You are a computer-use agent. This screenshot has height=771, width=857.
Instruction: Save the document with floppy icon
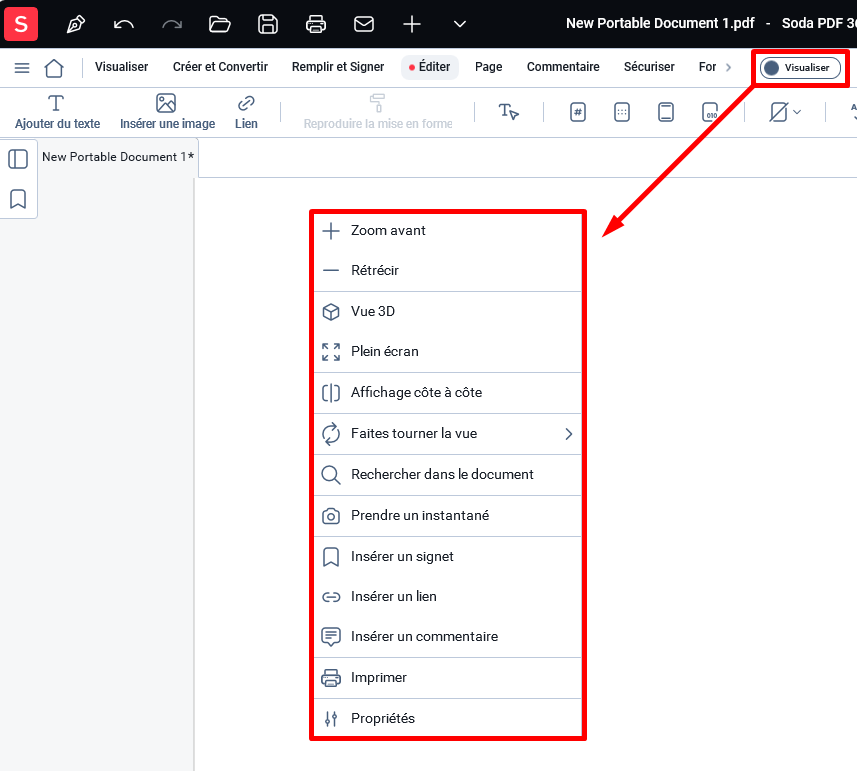click(268, 24)
